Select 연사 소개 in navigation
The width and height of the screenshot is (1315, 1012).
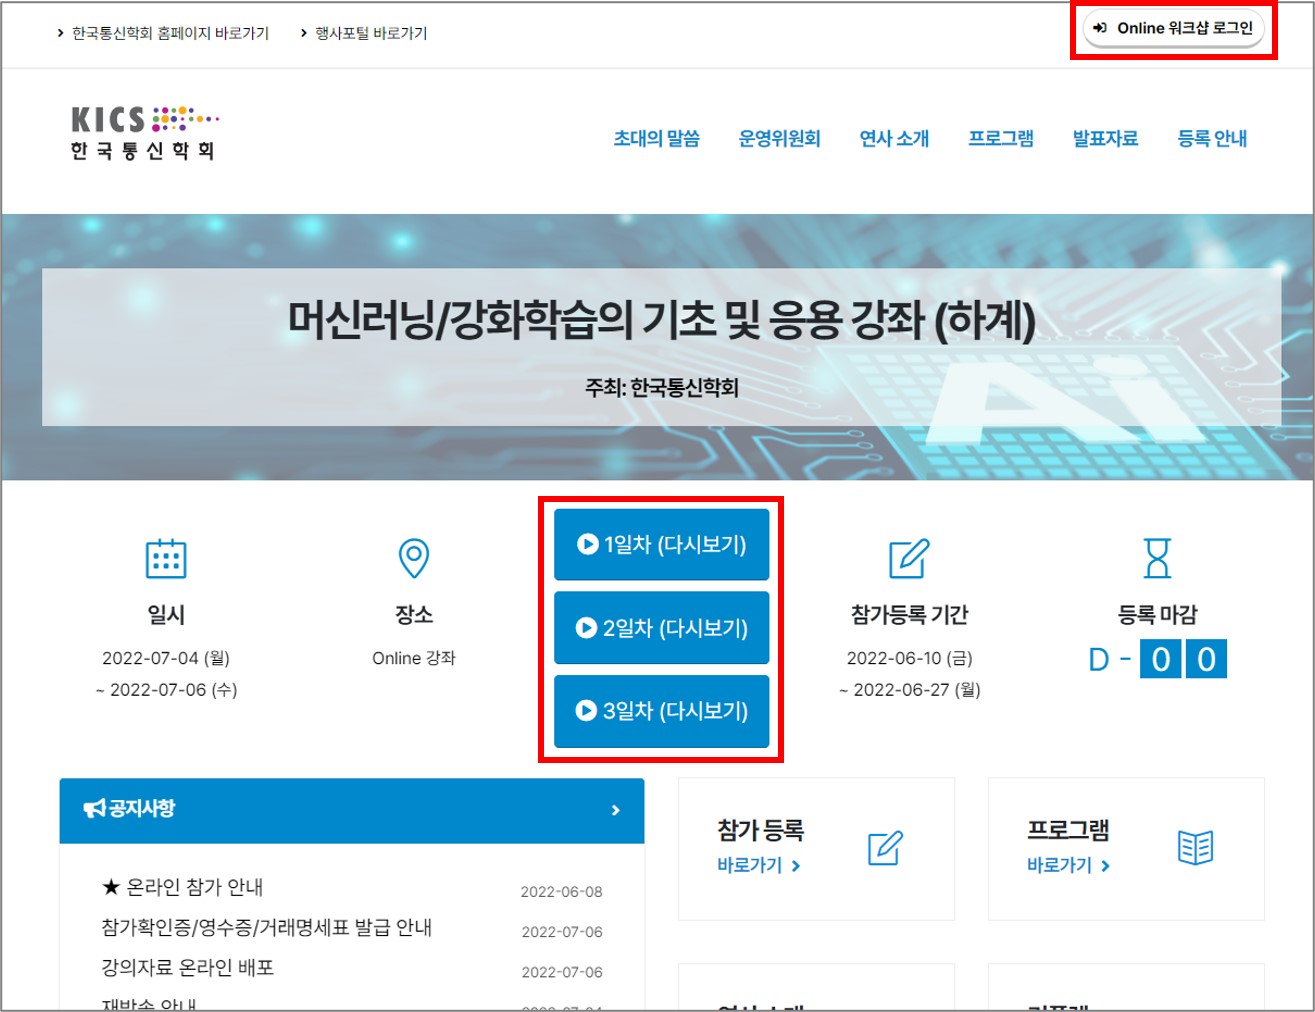click(894, 139)
